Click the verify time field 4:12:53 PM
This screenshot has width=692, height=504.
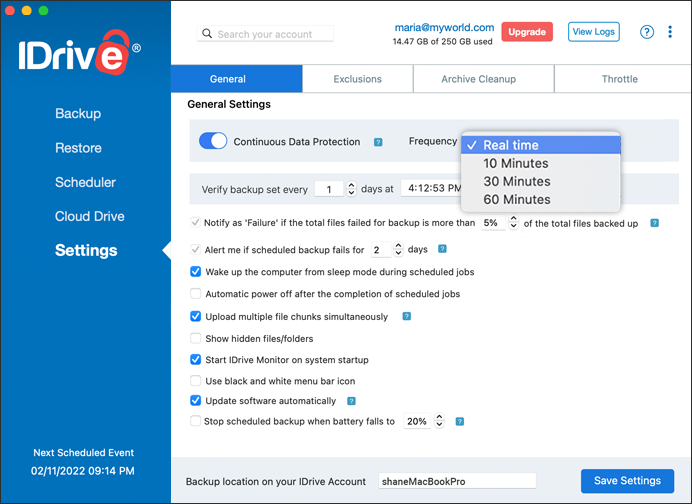point(431,188)
